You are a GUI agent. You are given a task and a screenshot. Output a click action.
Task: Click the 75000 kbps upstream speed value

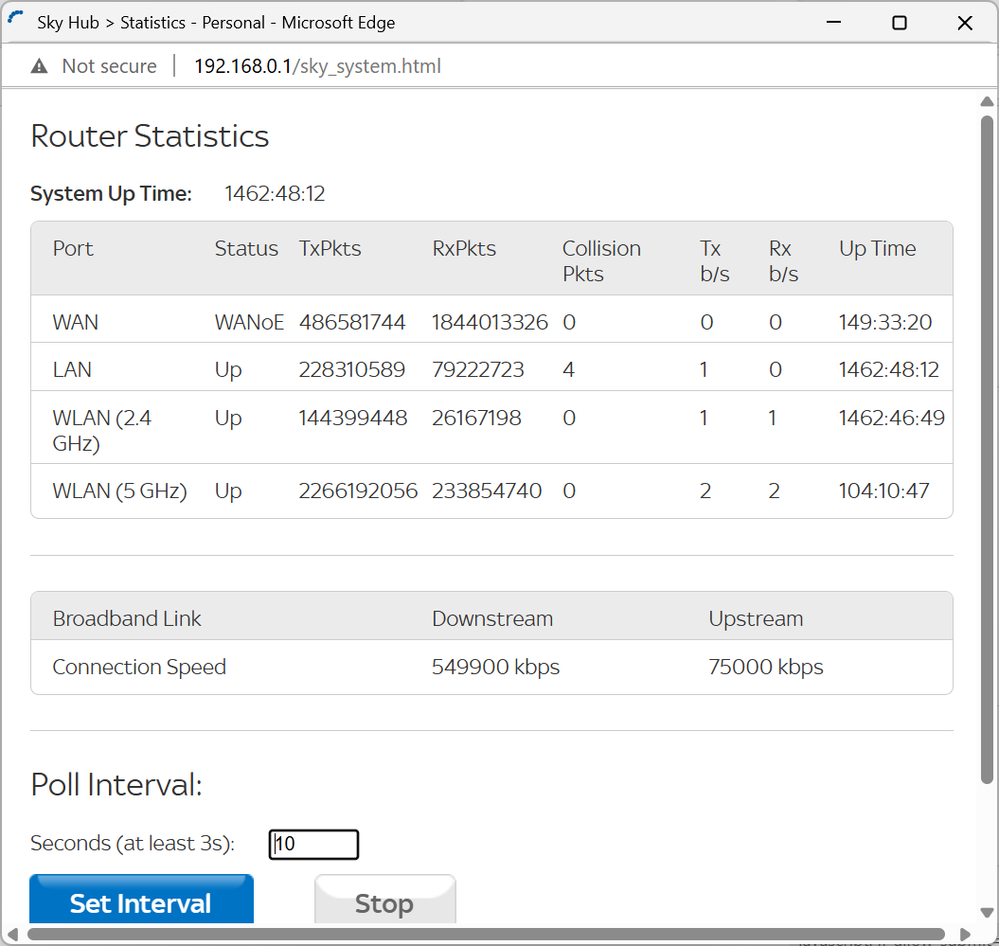point(765,667)
